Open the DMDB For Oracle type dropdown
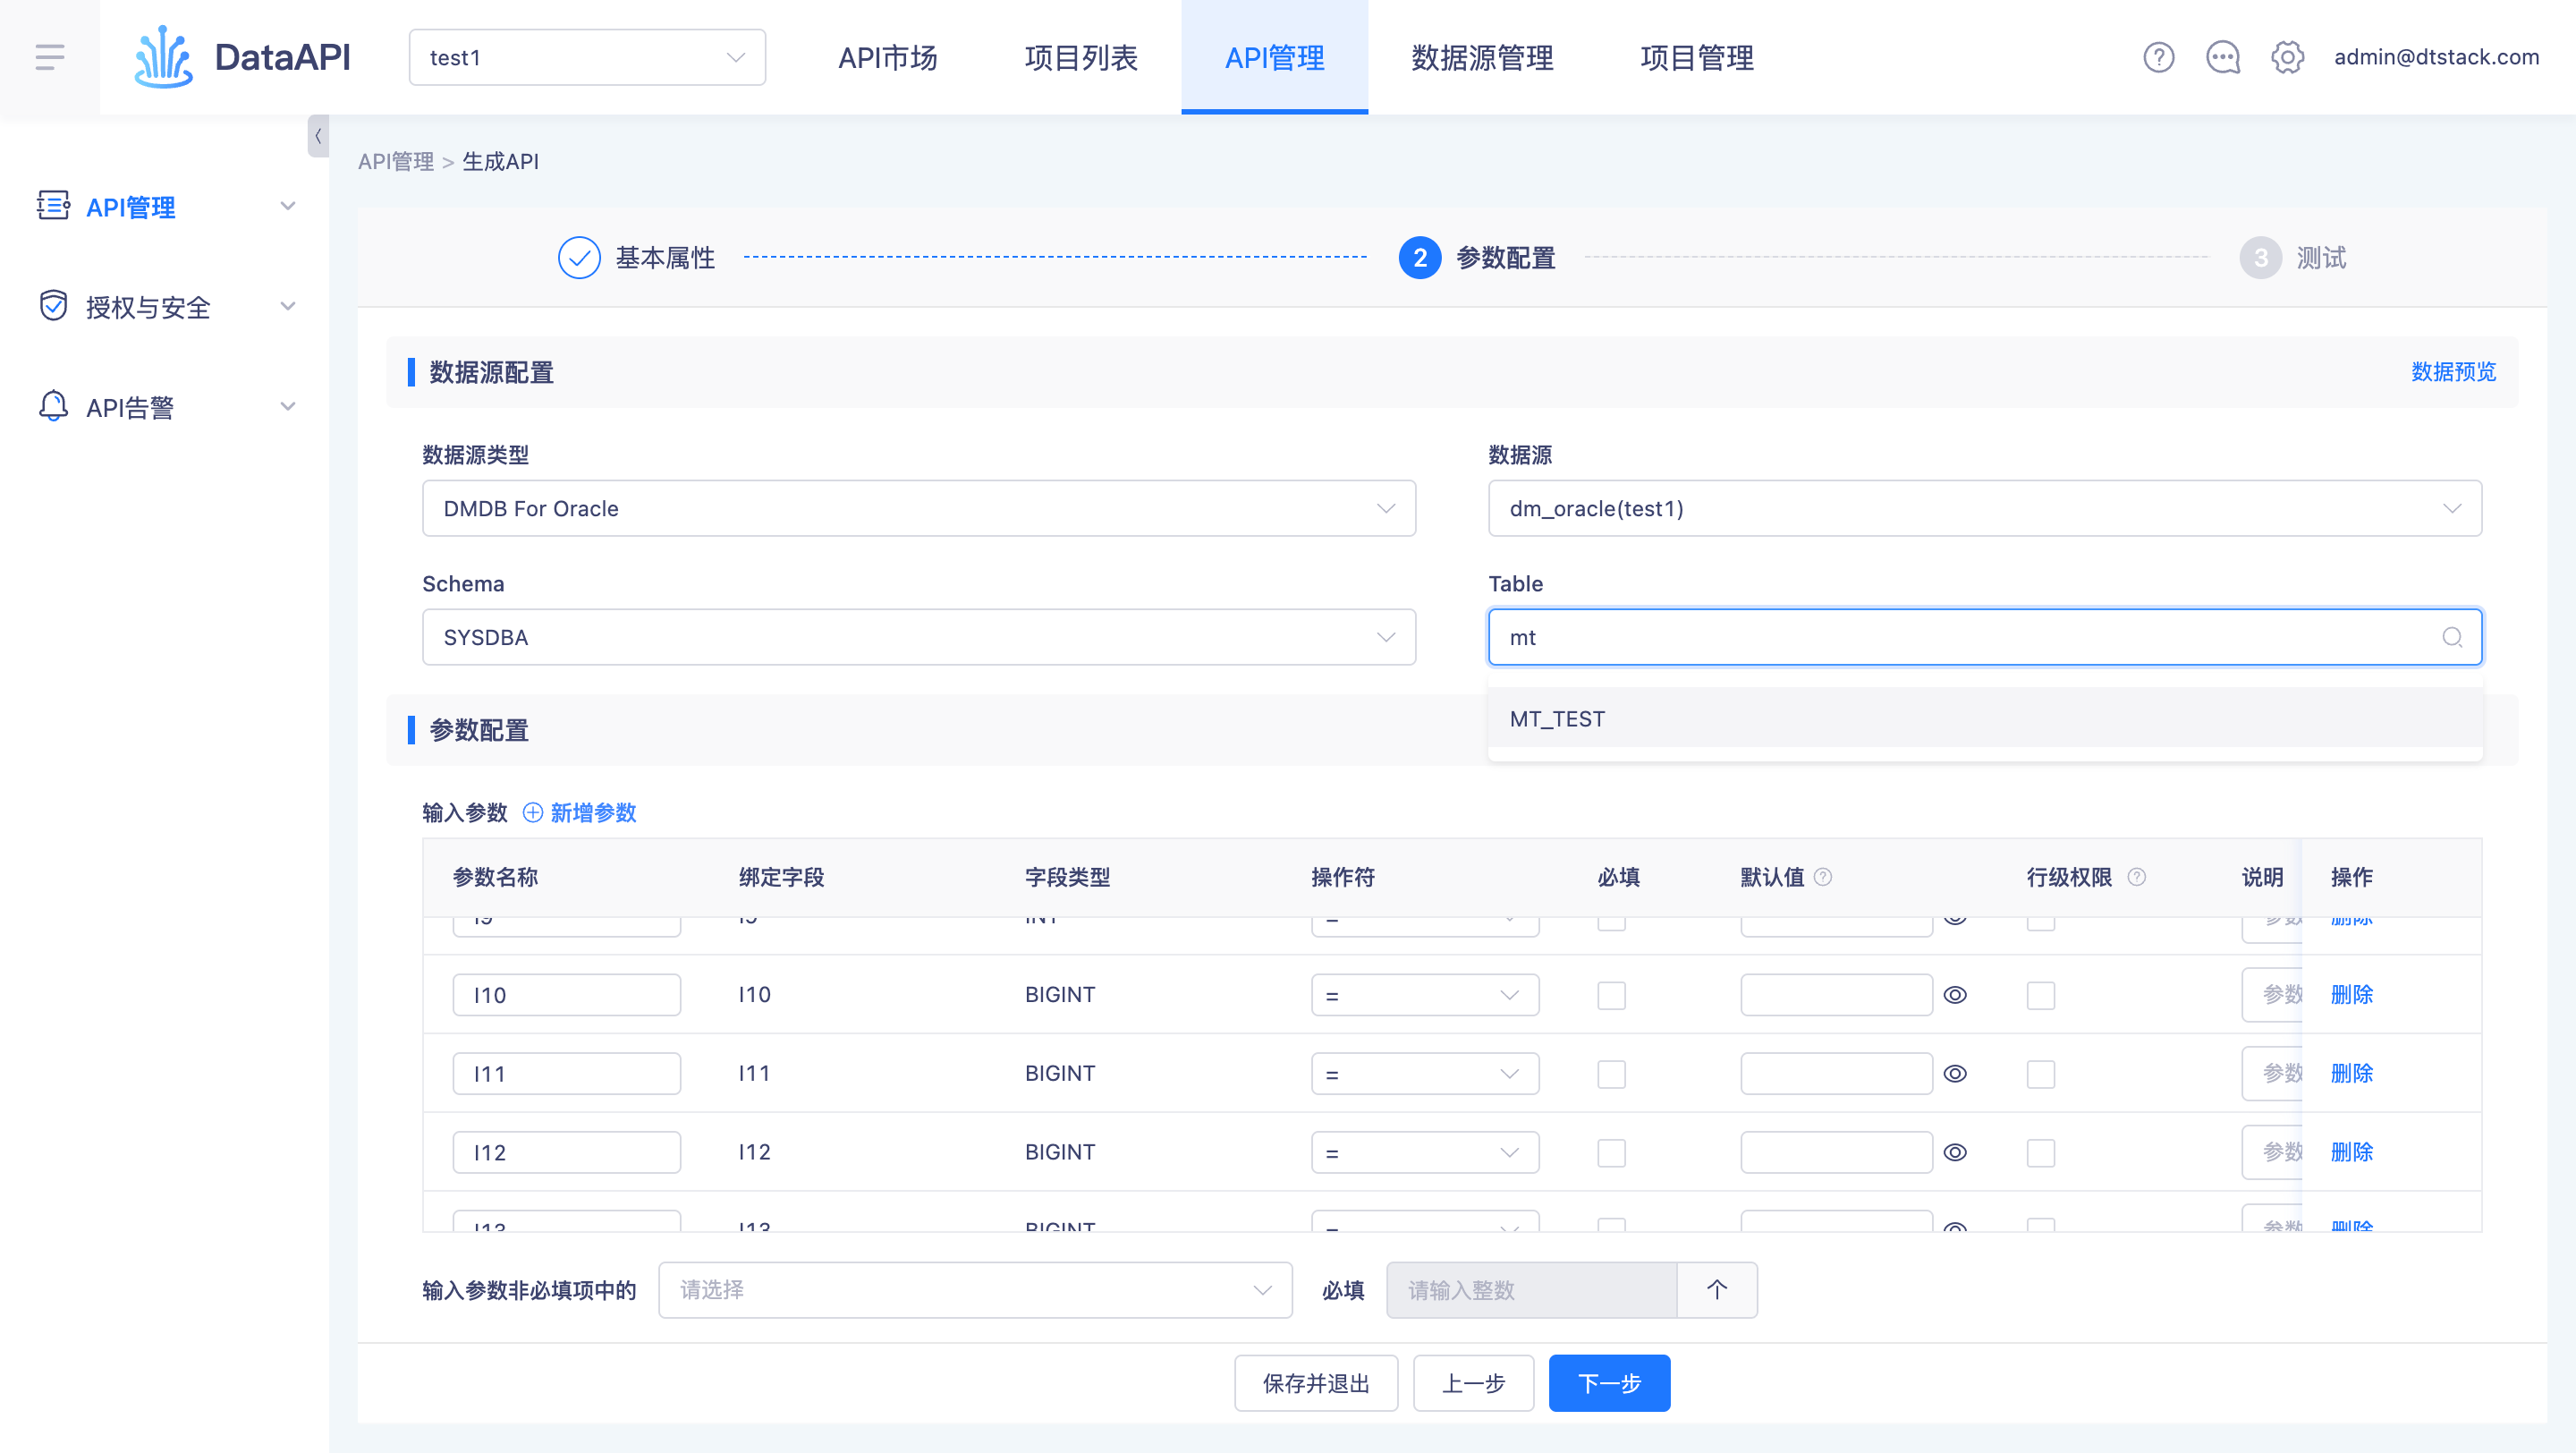This screenshot has height=1453, width=2576. [x=918, y=508]
